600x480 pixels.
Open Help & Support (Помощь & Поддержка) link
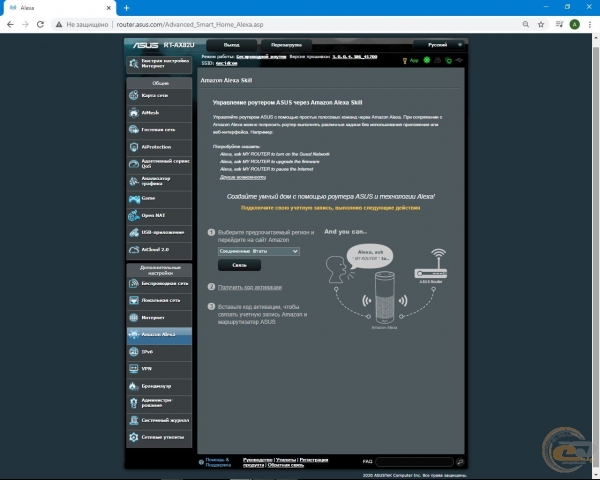[218, 462]
